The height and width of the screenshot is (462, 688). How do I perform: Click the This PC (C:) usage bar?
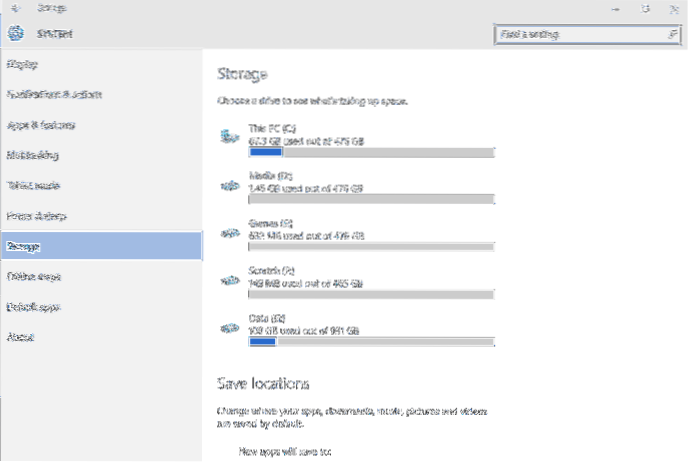tap(371, 152)
